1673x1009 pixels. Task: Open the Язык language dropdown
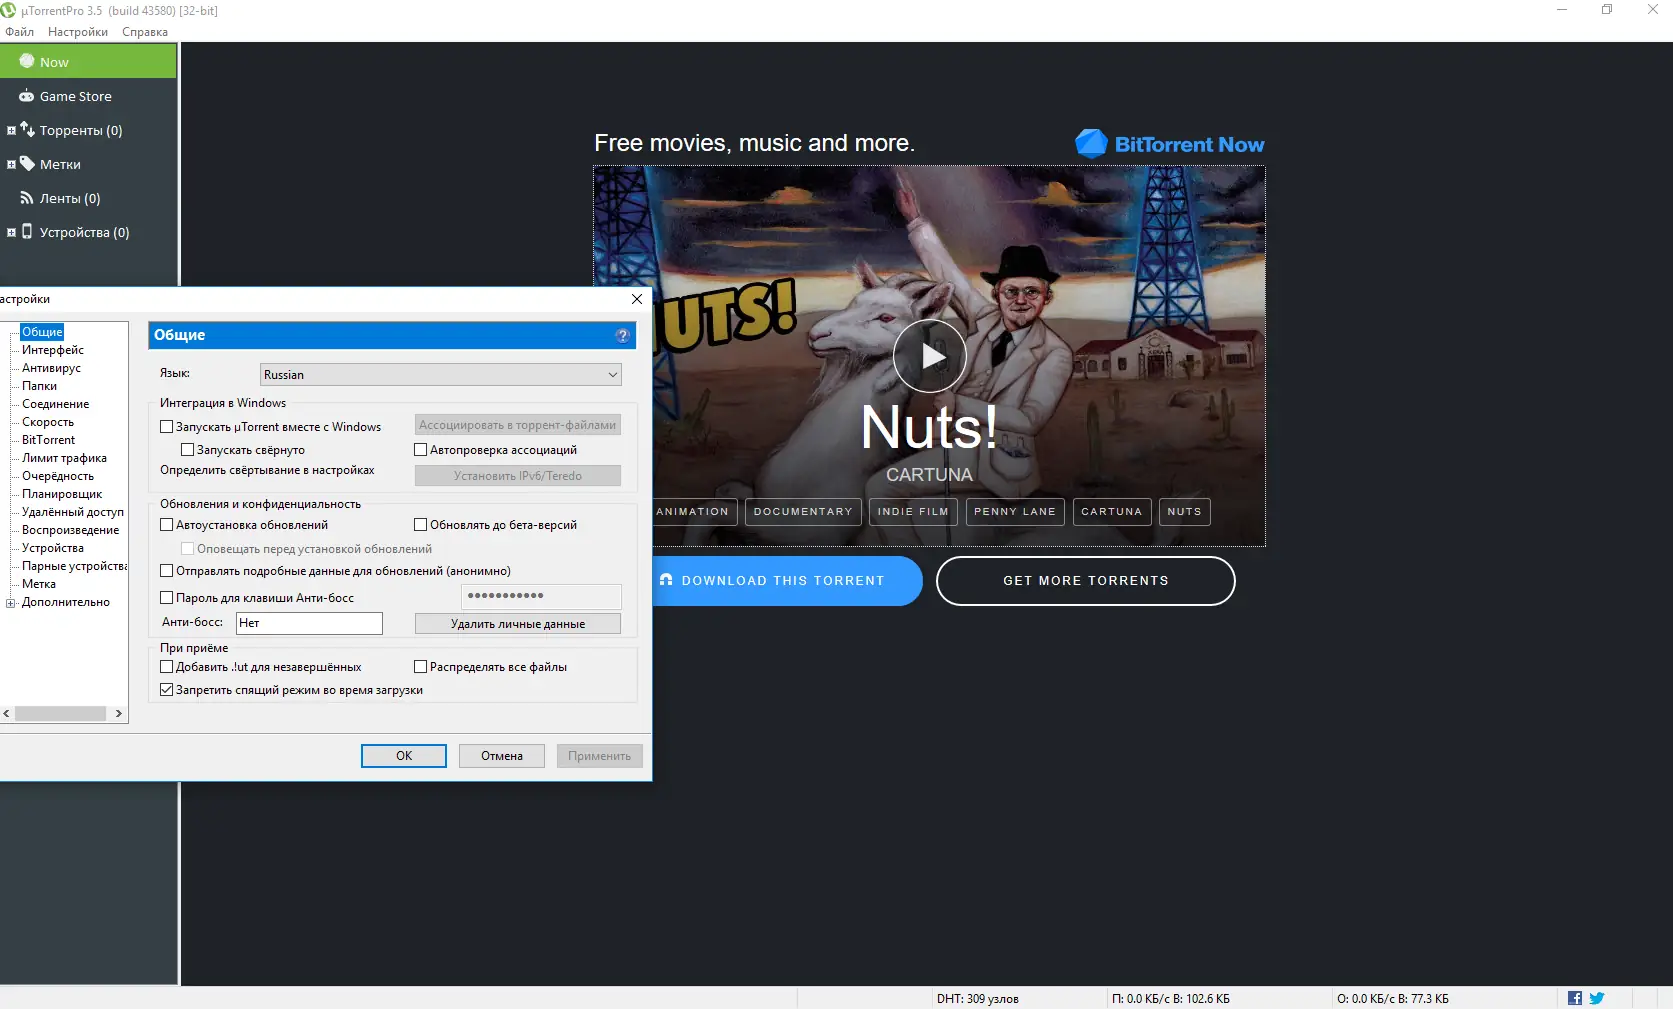[x=441, y=375]
